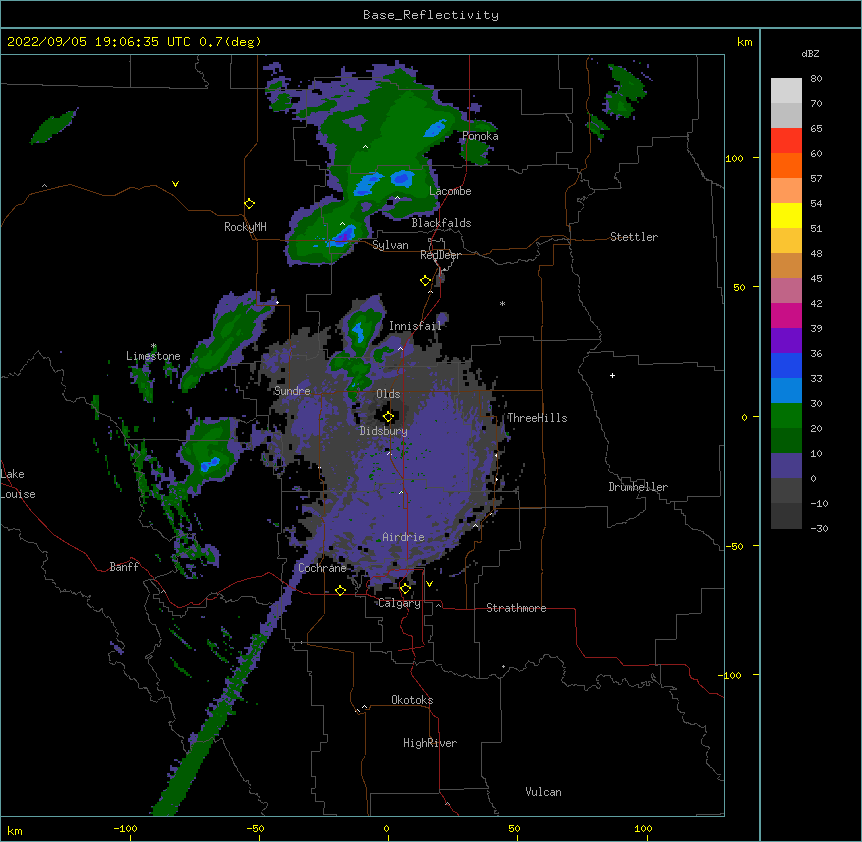Select the red 65–60 dBZ swatch
This screenshot has width=862, height=842.
click(x=786, y=141)
